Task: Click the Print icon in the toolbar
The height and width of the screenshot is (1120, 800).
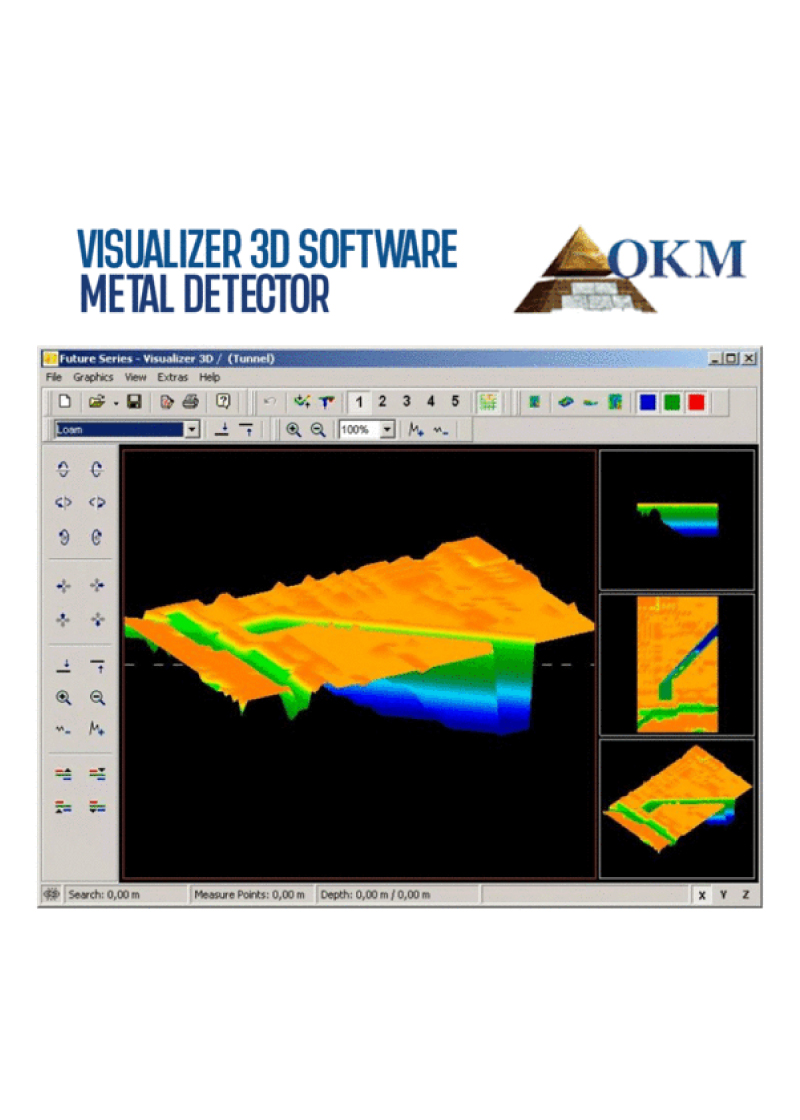Action: pos(190,401)
